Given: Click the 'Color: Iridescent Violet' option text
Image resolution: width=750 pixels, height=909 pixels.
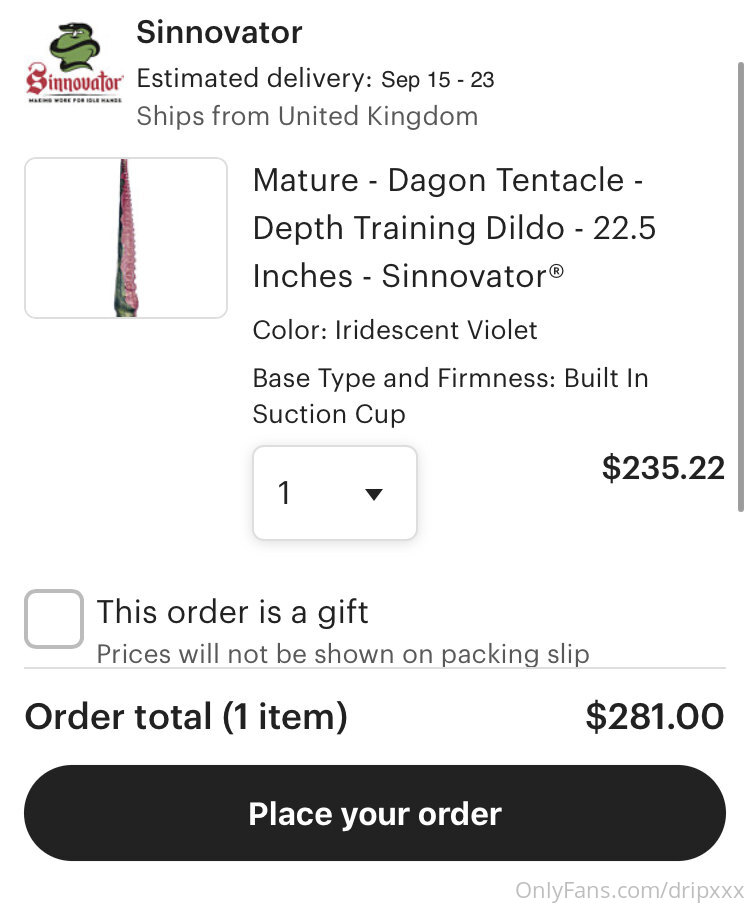Looking at the screenshot, I should tap(395, 330).
